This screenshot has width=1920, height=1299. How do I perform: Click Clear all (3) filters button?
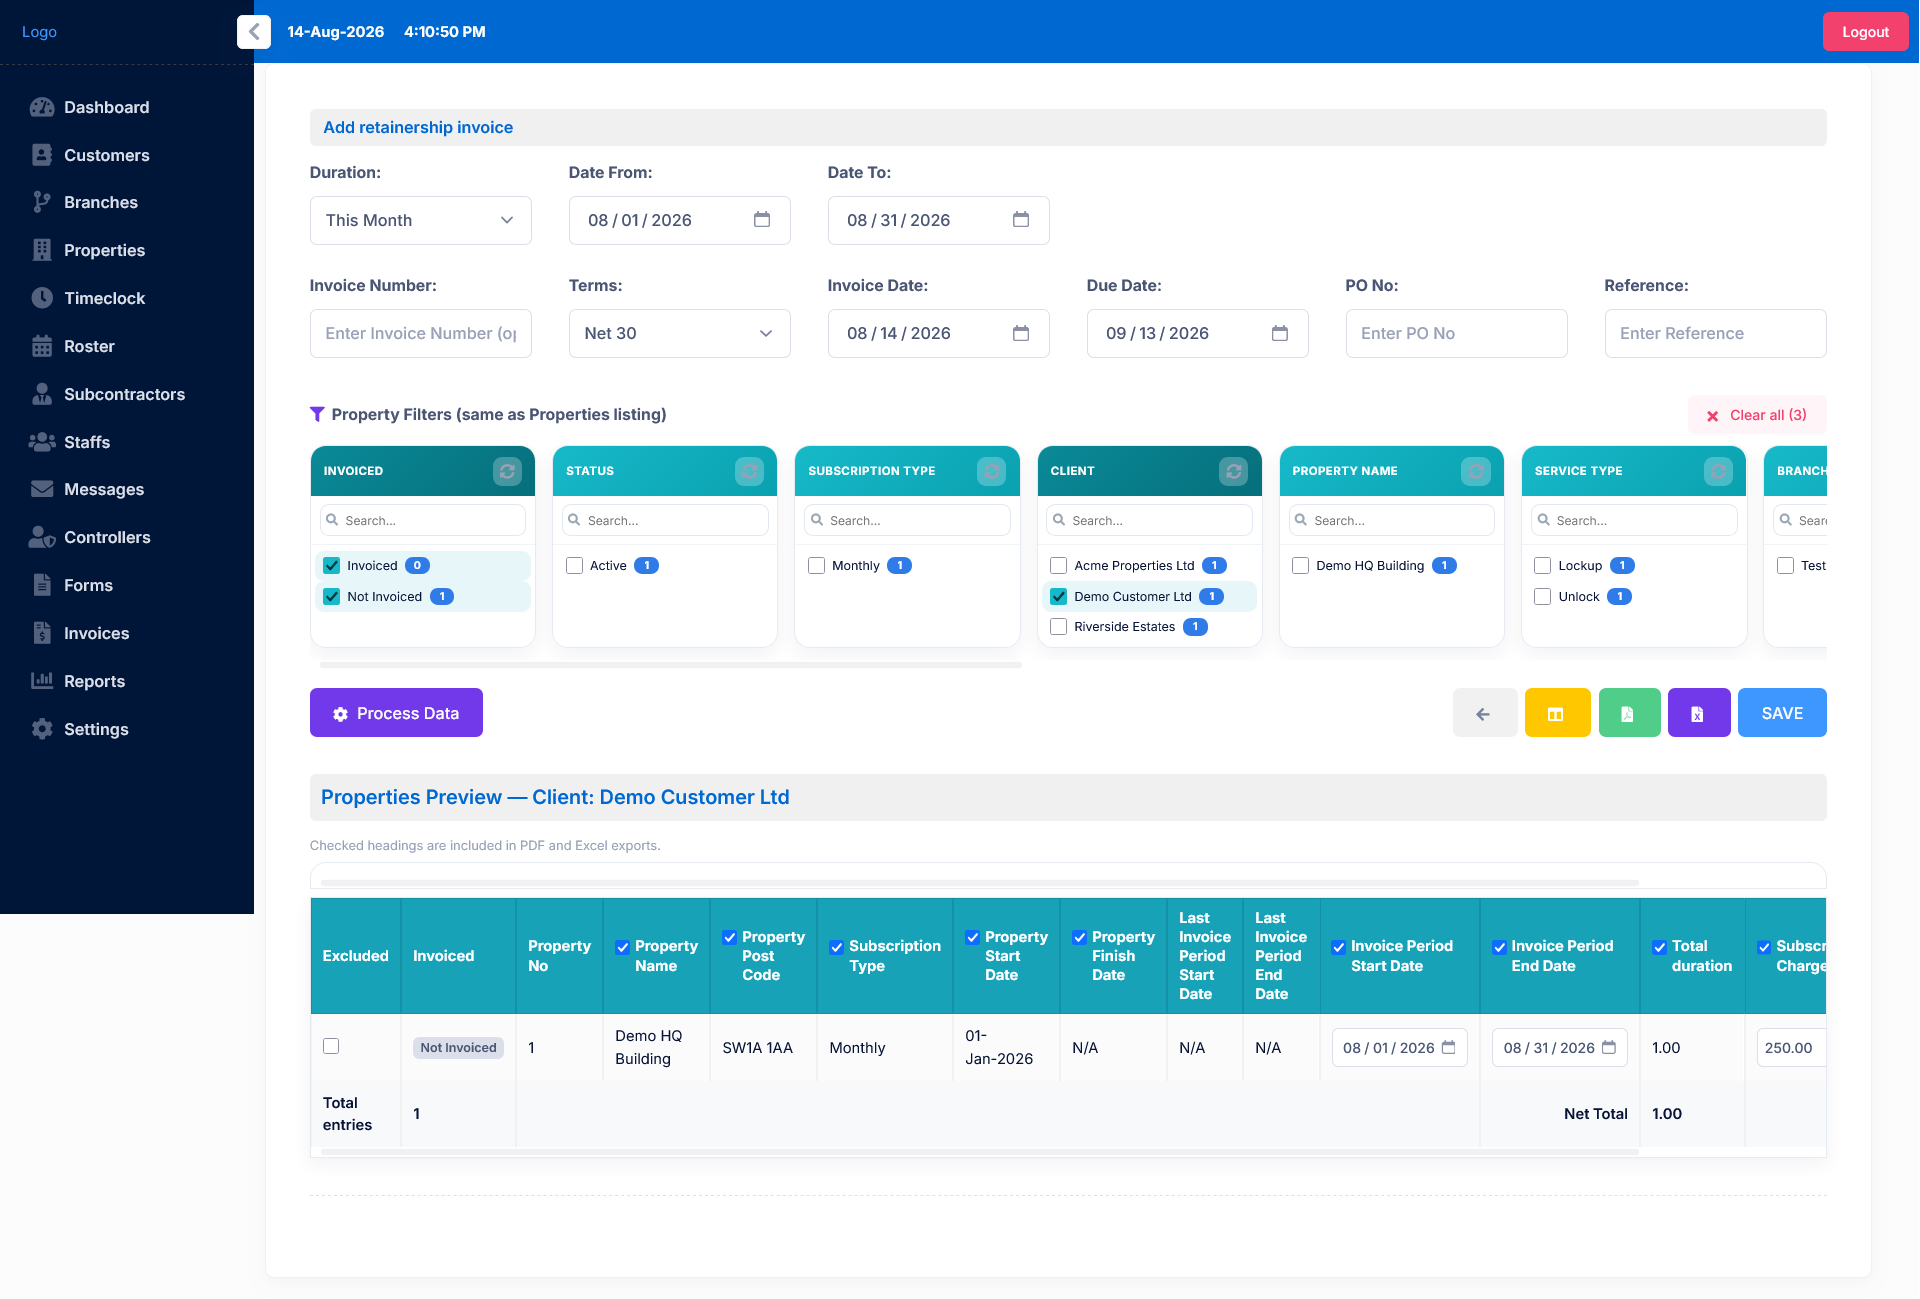1757,415
